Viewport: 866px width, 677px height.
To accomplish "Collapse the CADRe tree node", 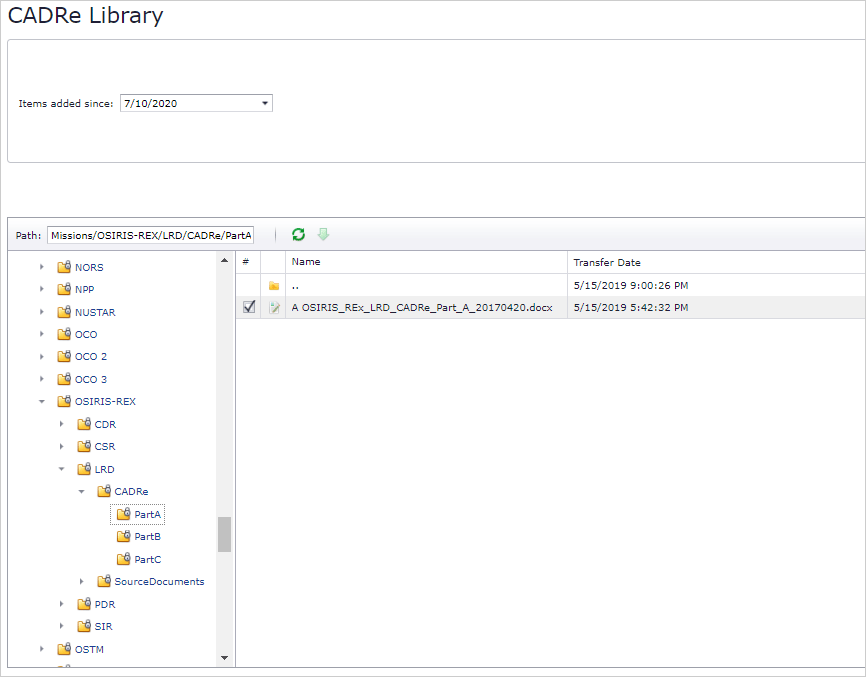I will tap(82, 492).
